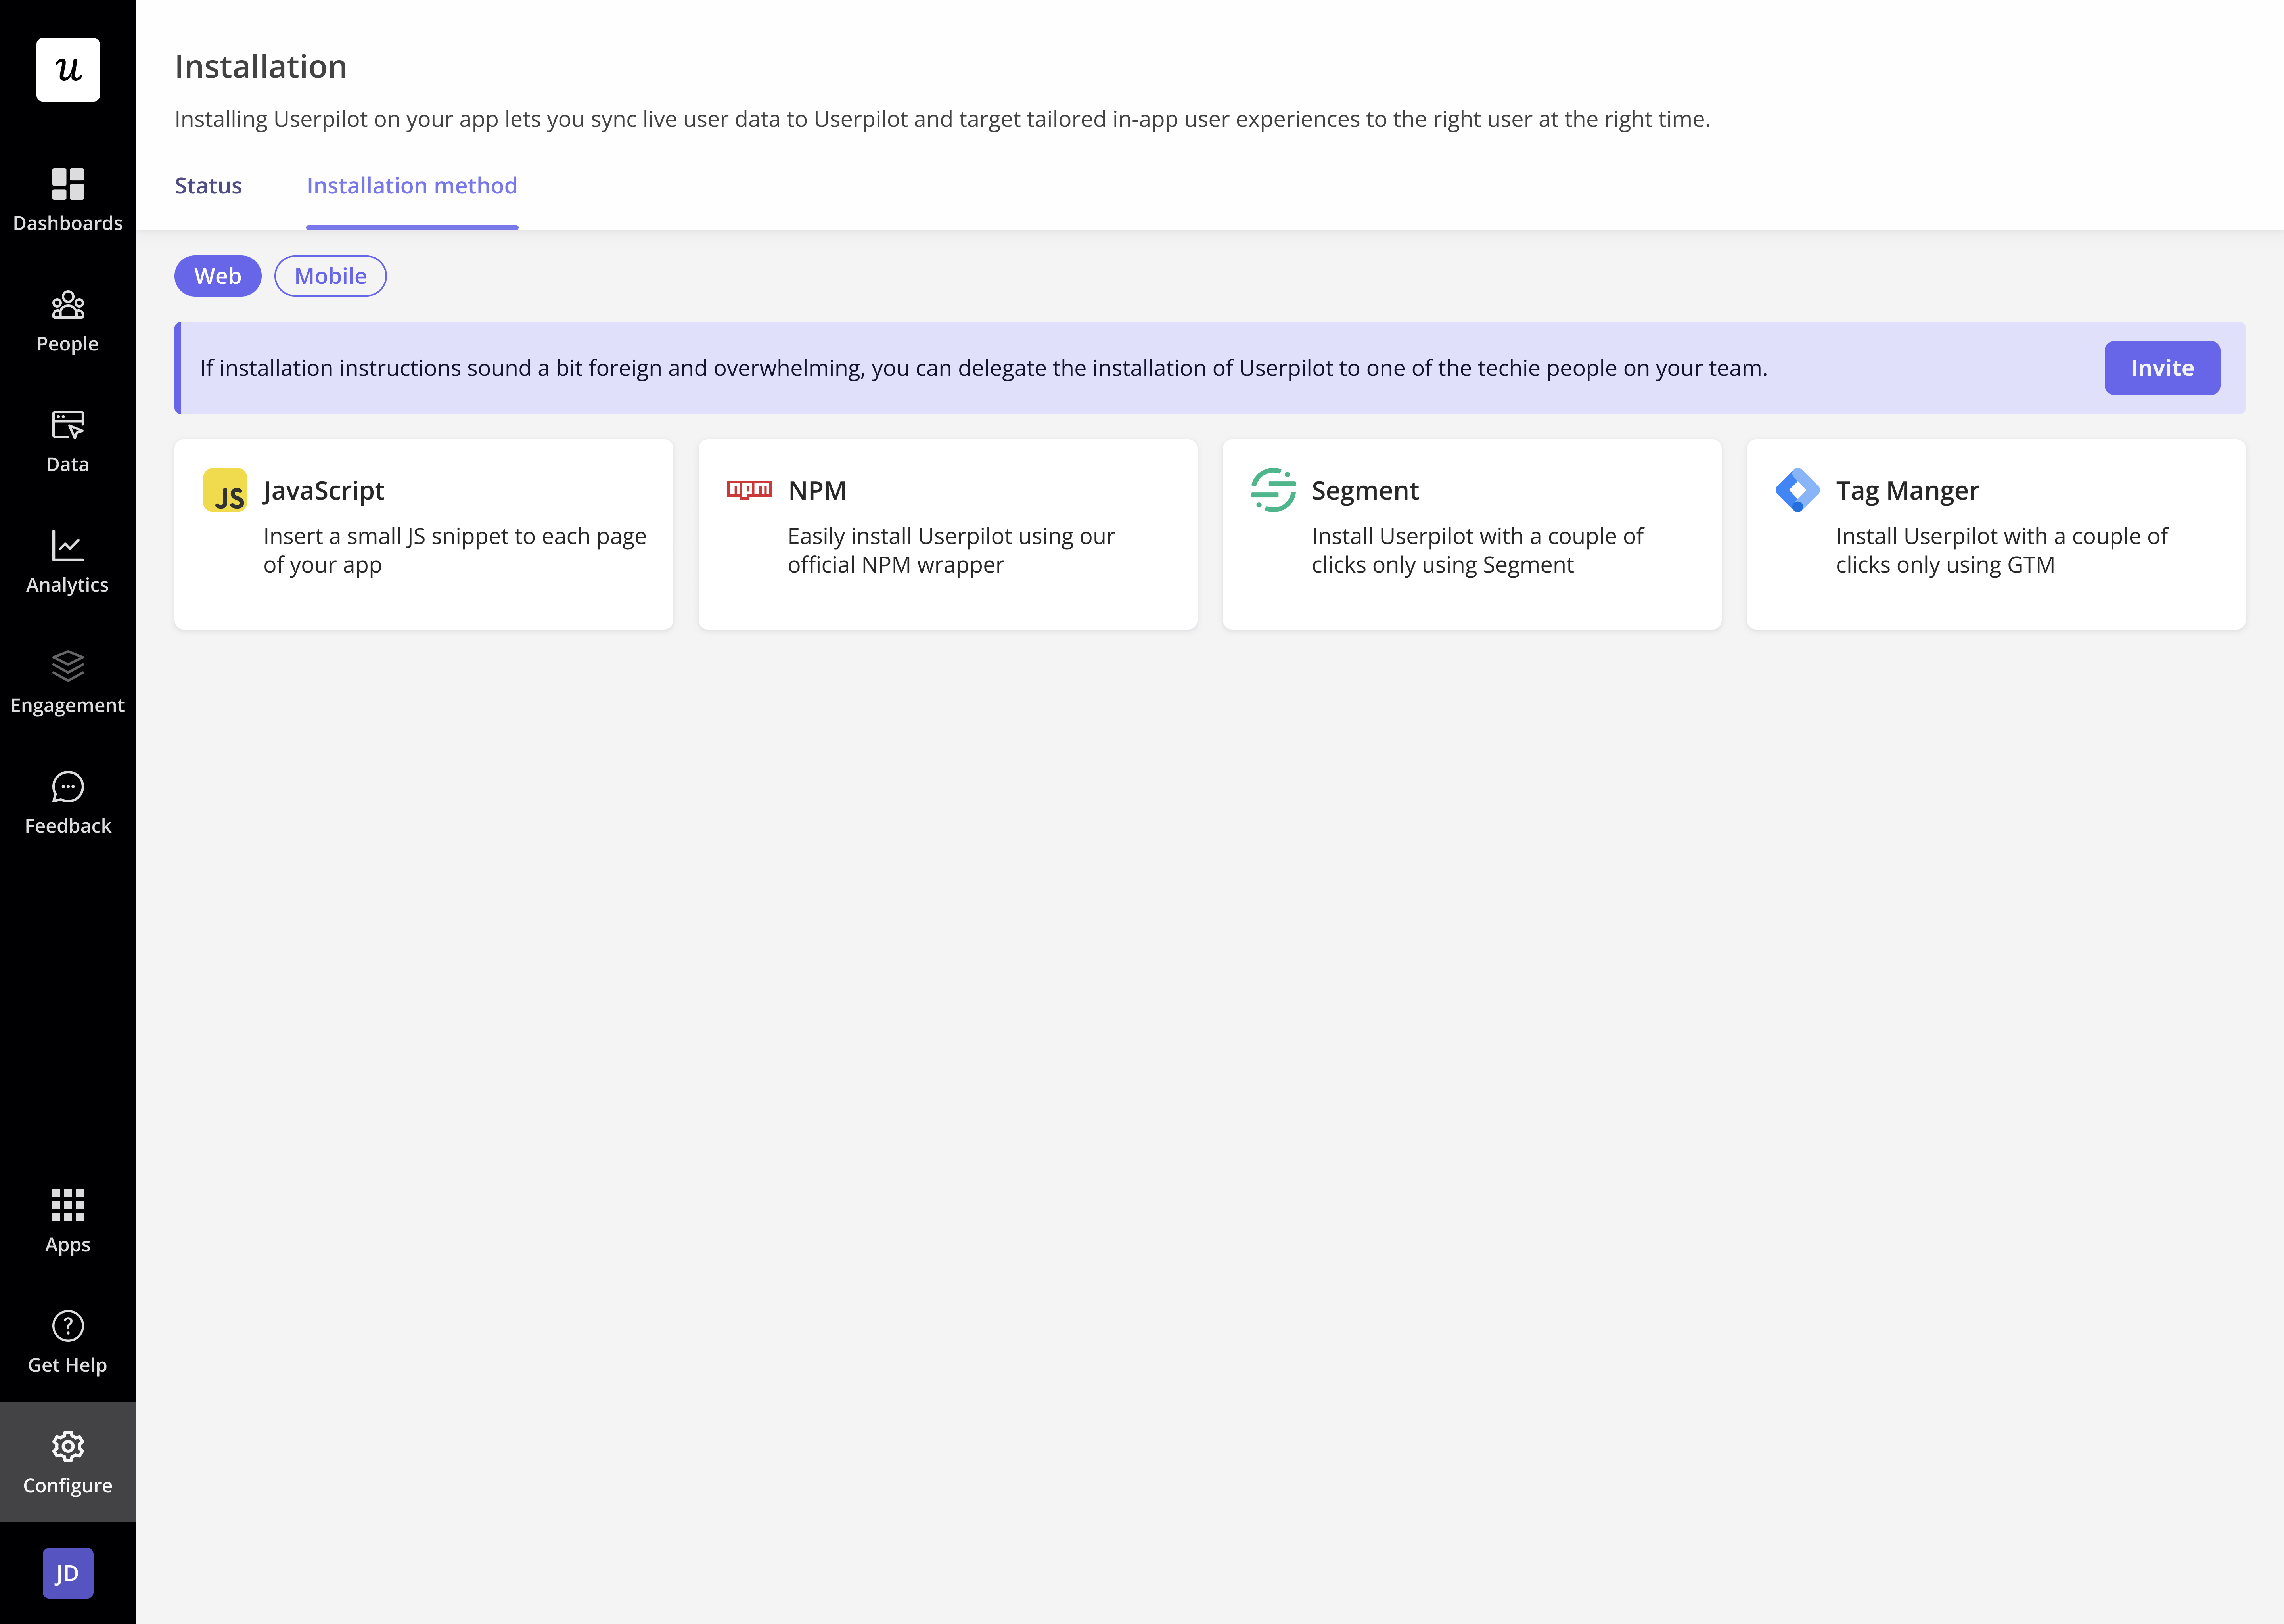The height and width of the screenshot is (1624, 2284).
Task: Open the People section icon
Action: 68,304
